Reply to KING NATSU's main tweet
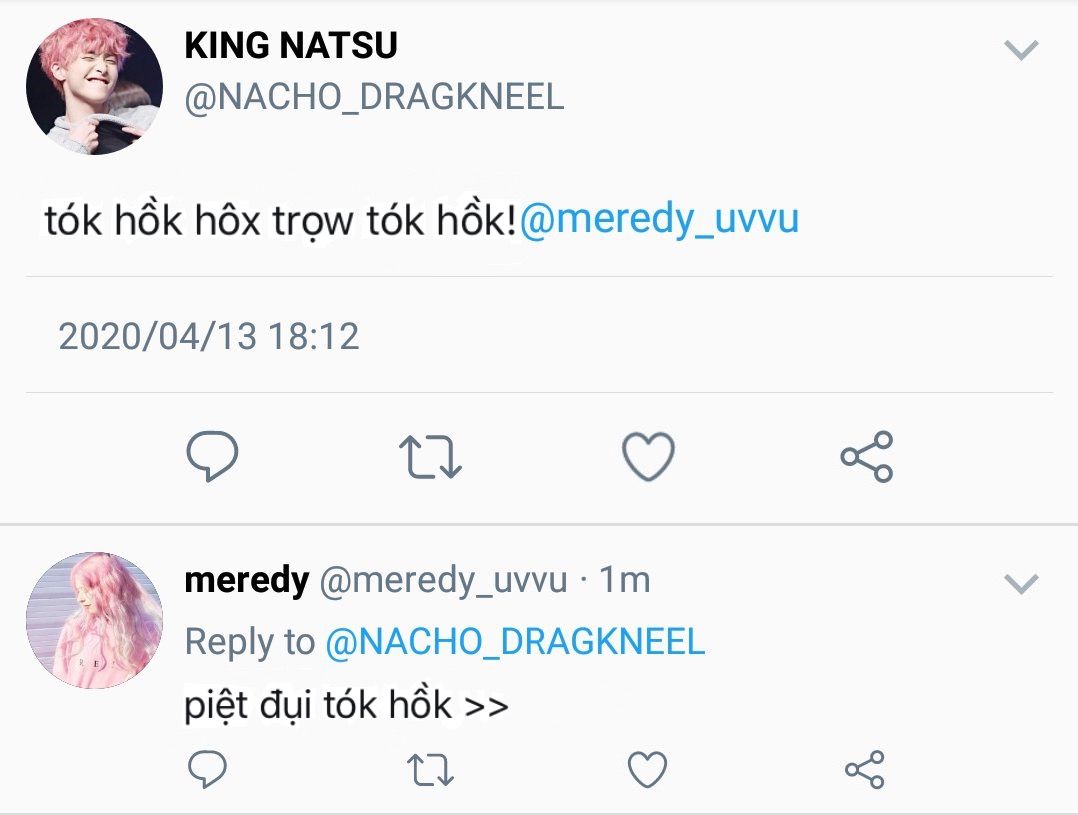Image resolution: width=1078 pixels, height=815 pixels. 212,457
